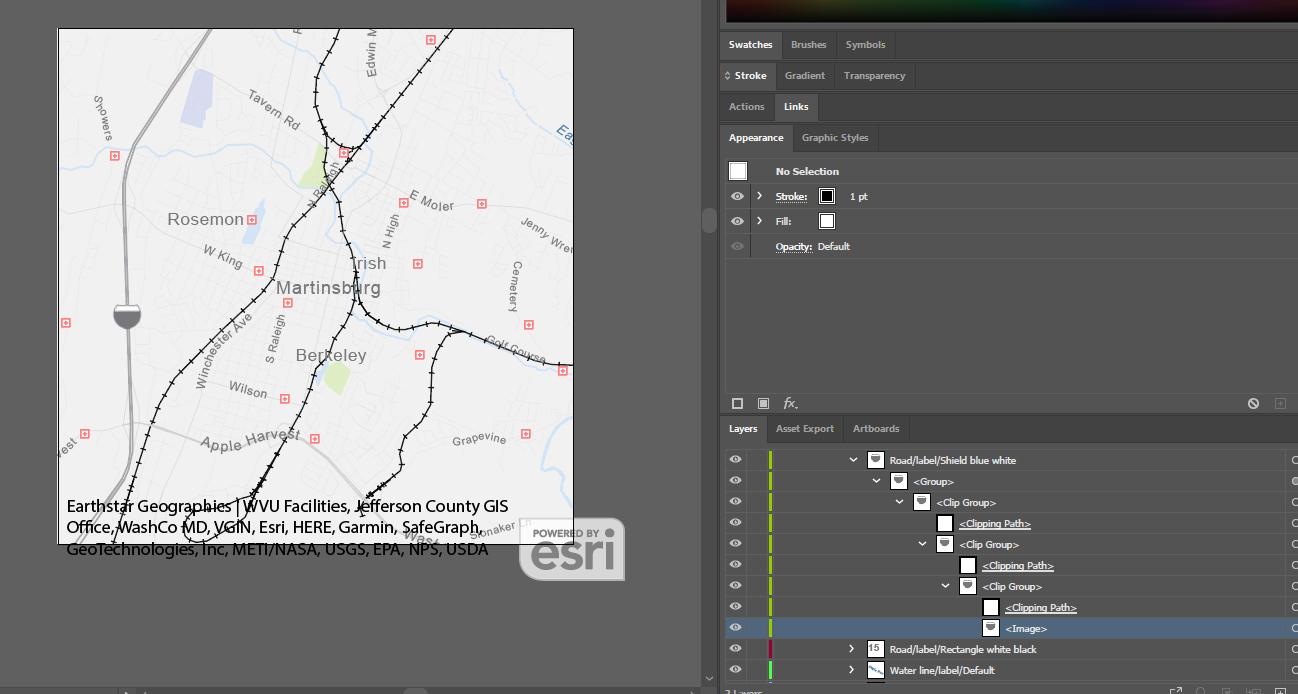This screenshot has width=1298, height=694.
Task: Open the Artboards tab
Action: (875, 428)
